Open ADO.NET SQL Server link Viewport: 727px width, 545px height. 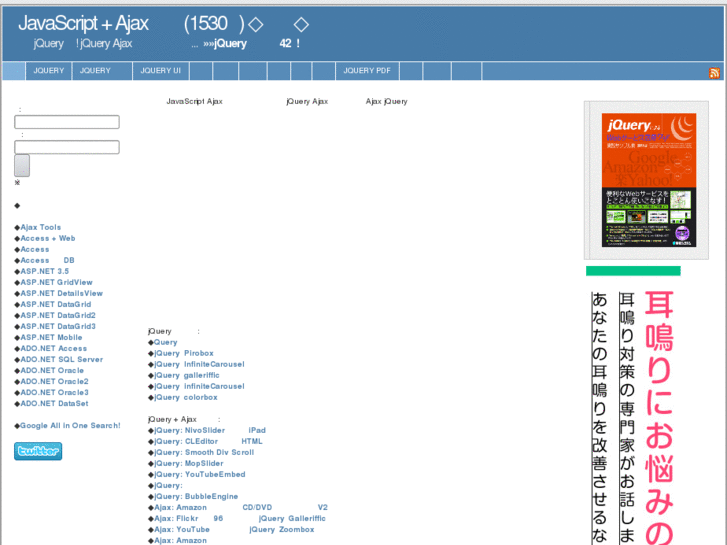61,359
